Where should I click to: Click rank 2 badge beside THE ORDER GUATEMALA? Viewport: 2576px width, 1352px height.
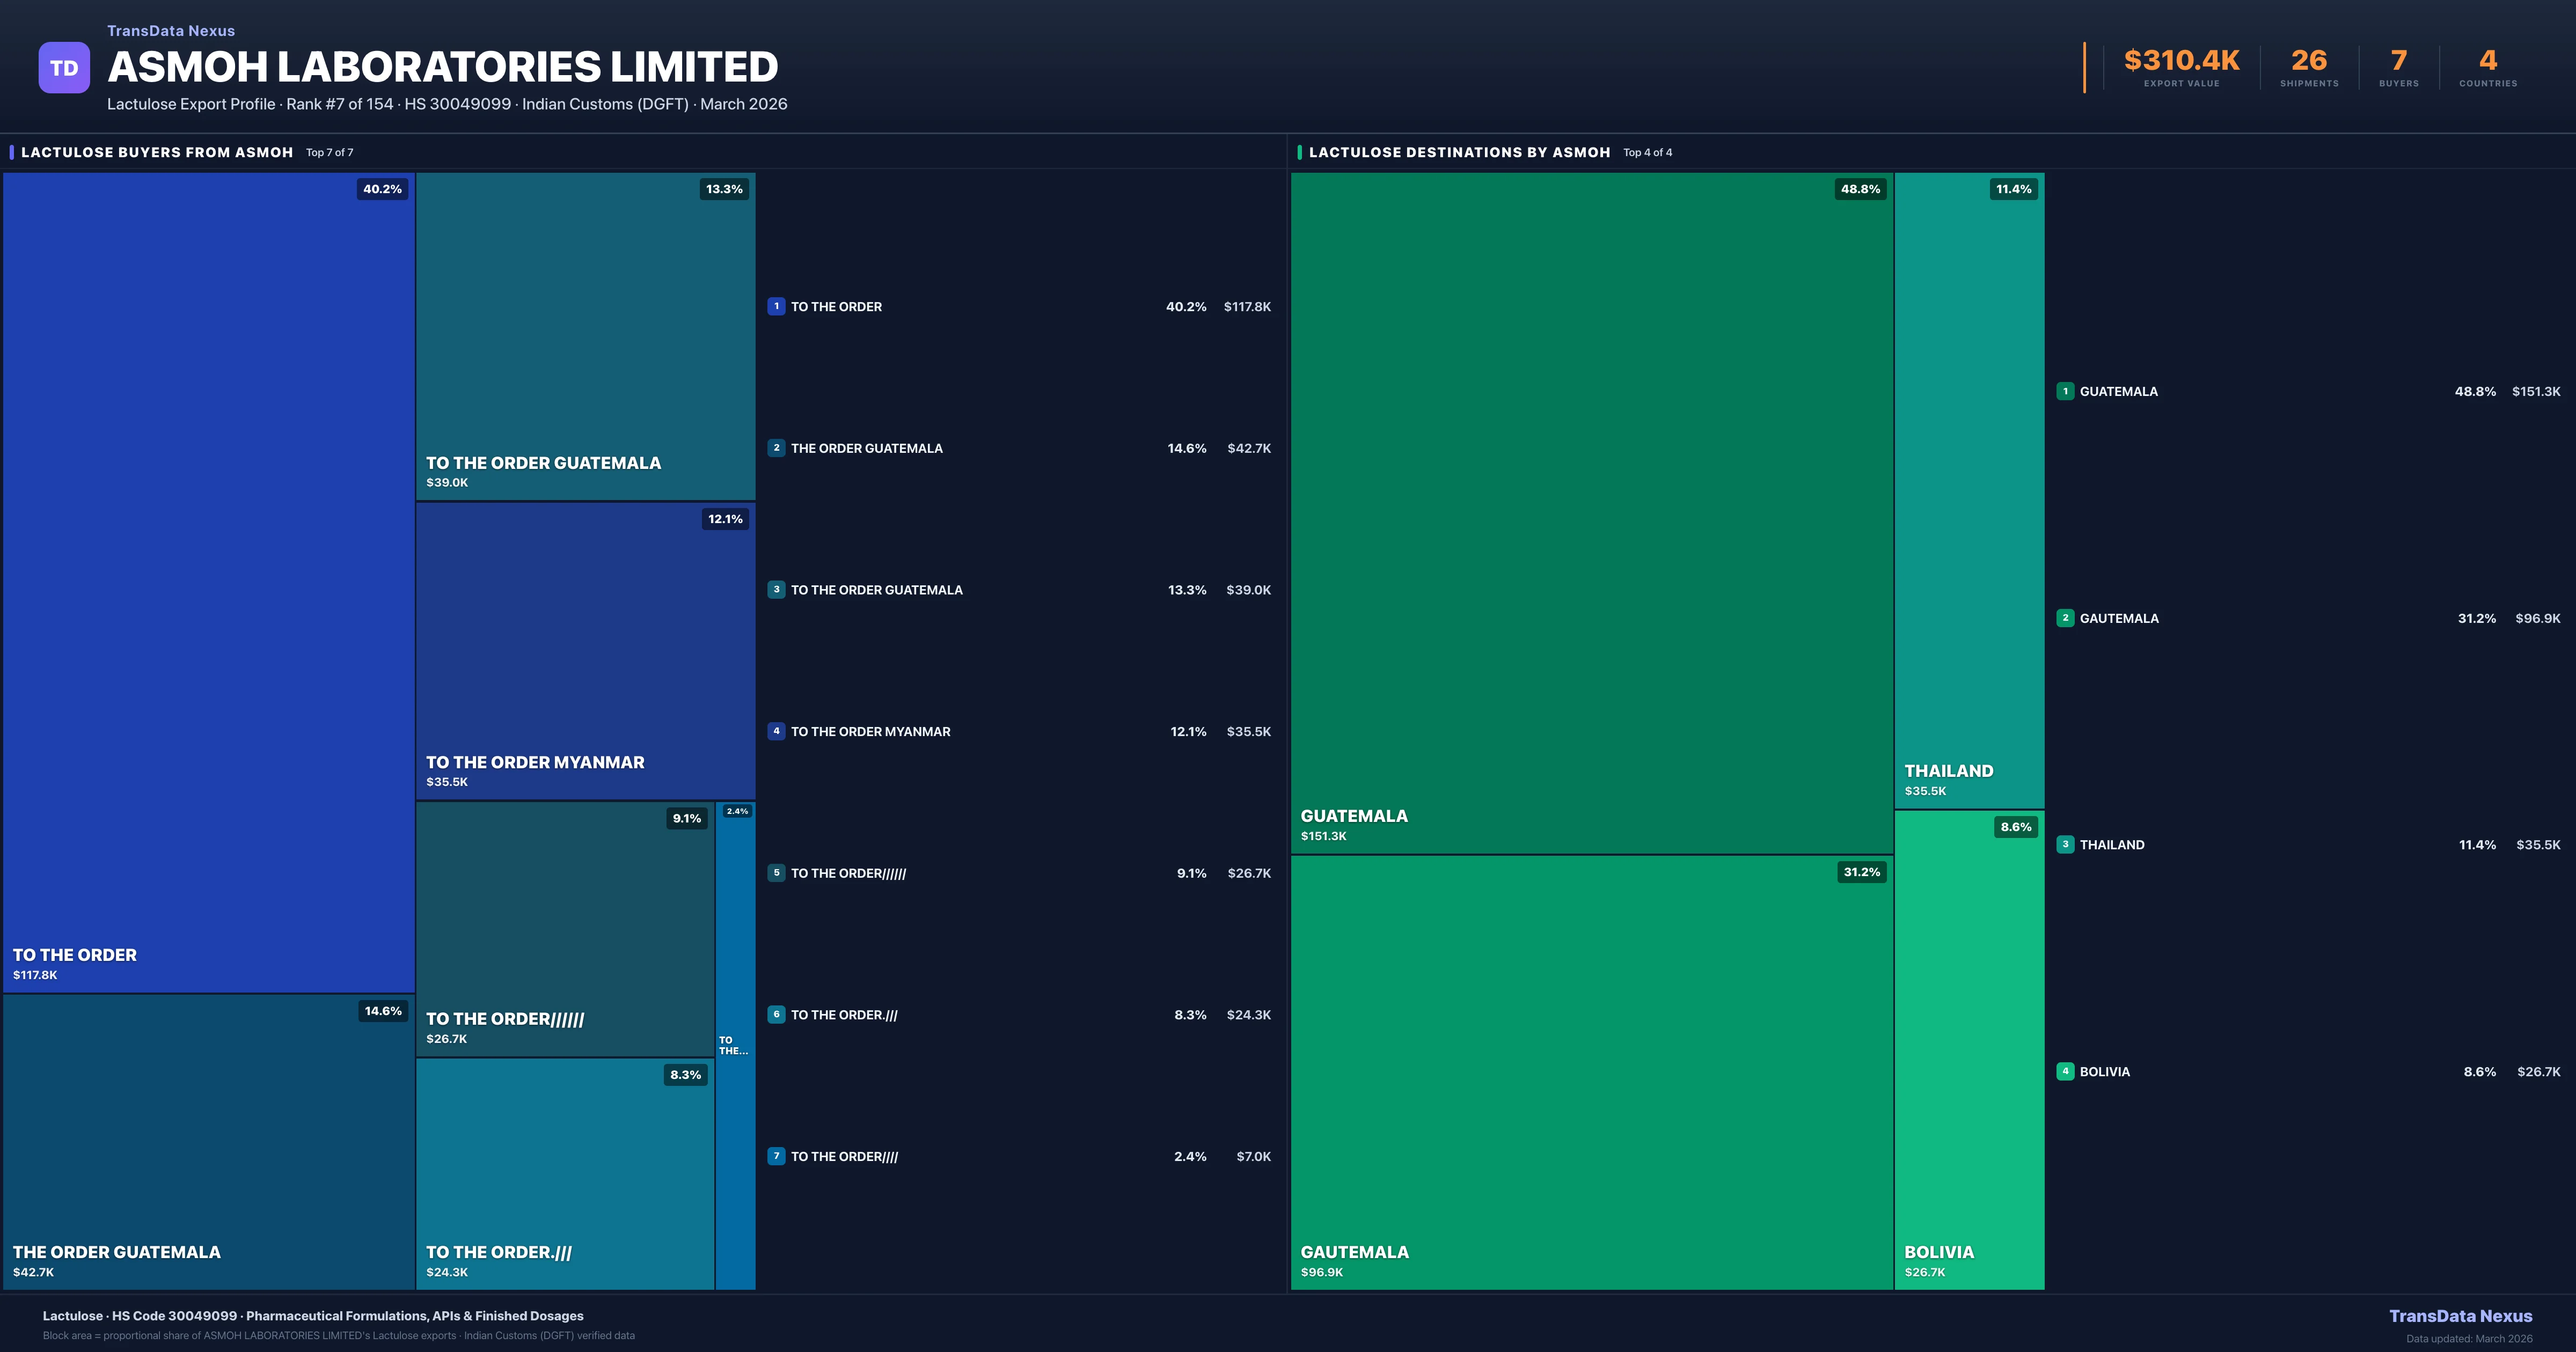pos(776,448)
